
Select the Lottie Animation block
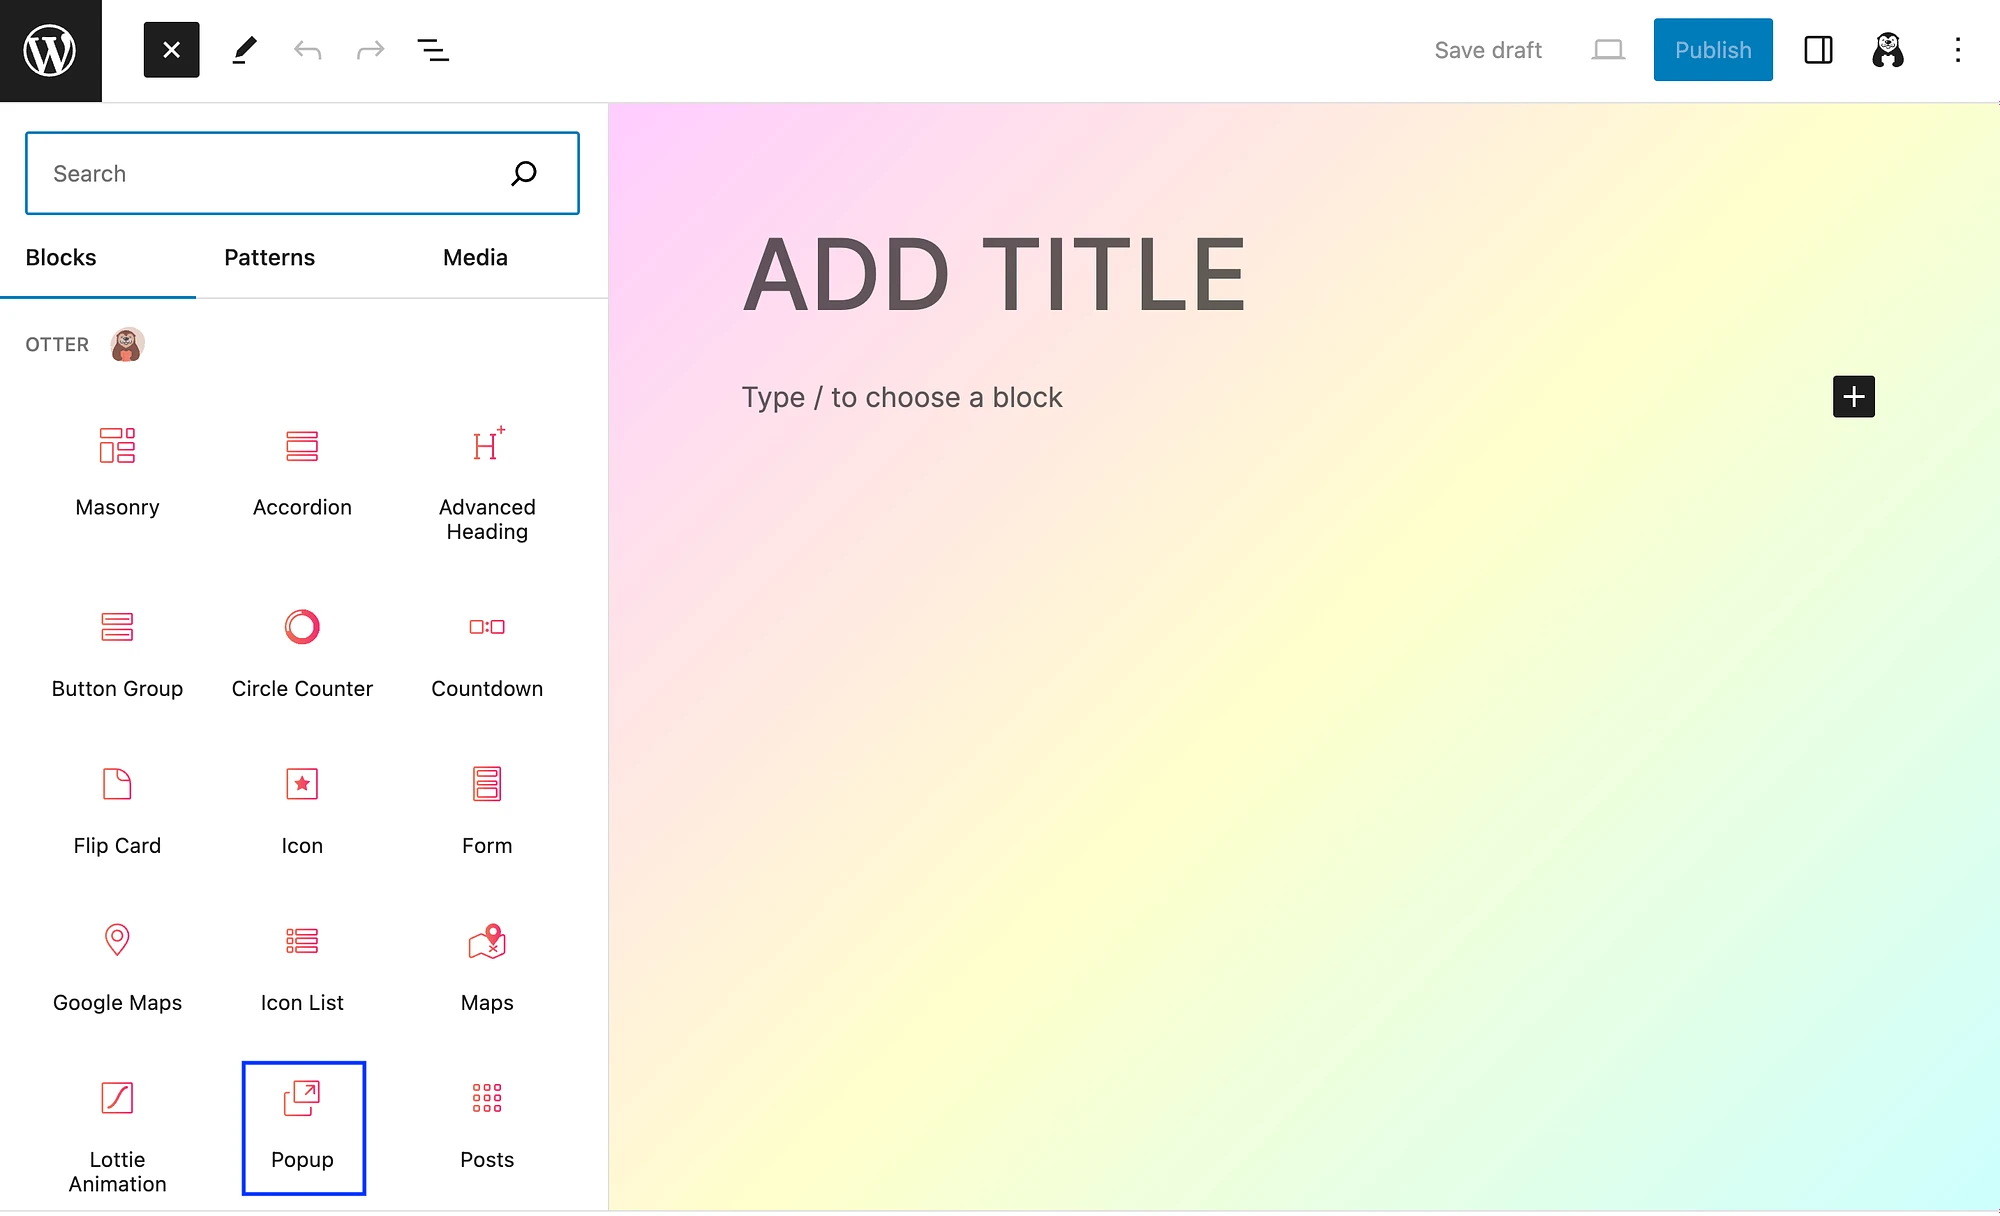[x=116, y=1129]
